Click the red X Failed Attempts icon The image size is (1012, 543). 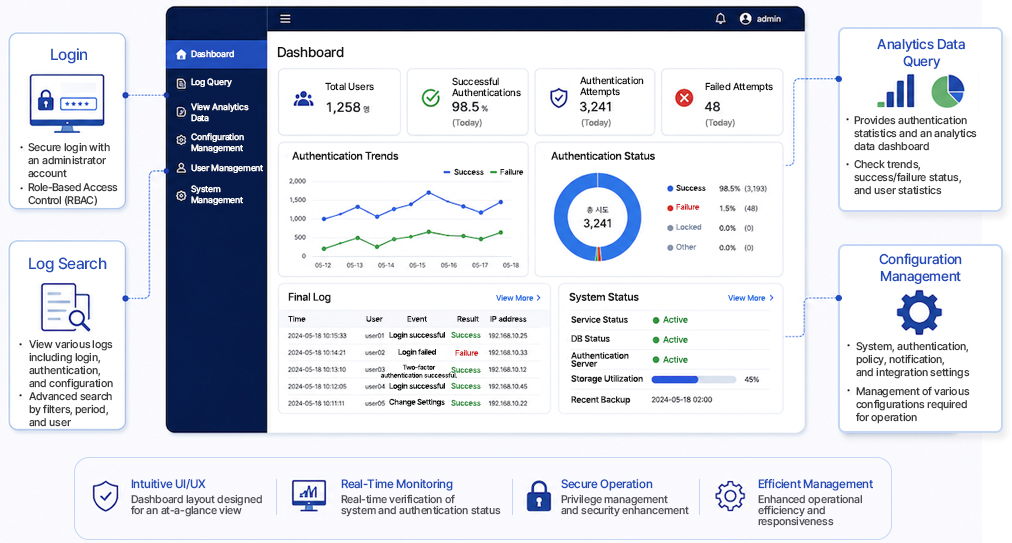click(x=684, y=97)
